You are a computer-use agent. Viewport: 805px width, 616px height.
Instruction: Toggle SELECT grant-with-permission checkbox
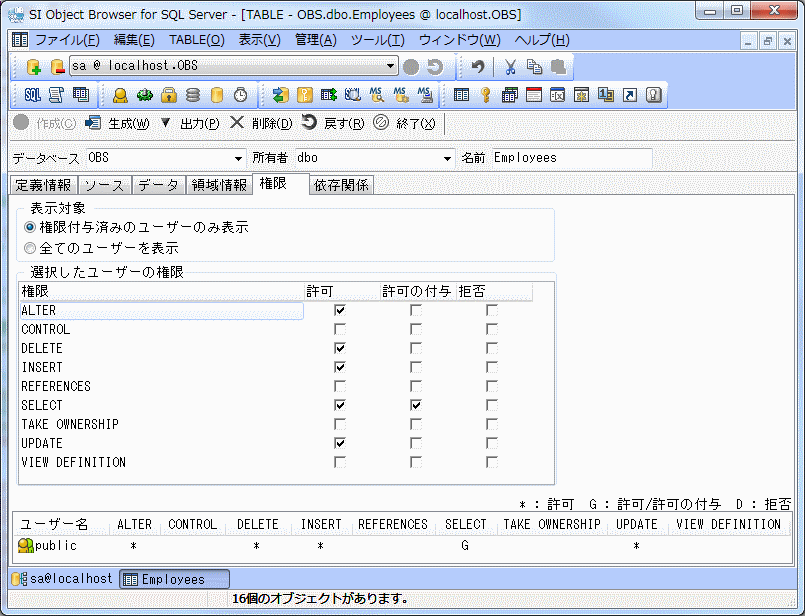coord(416,406)
